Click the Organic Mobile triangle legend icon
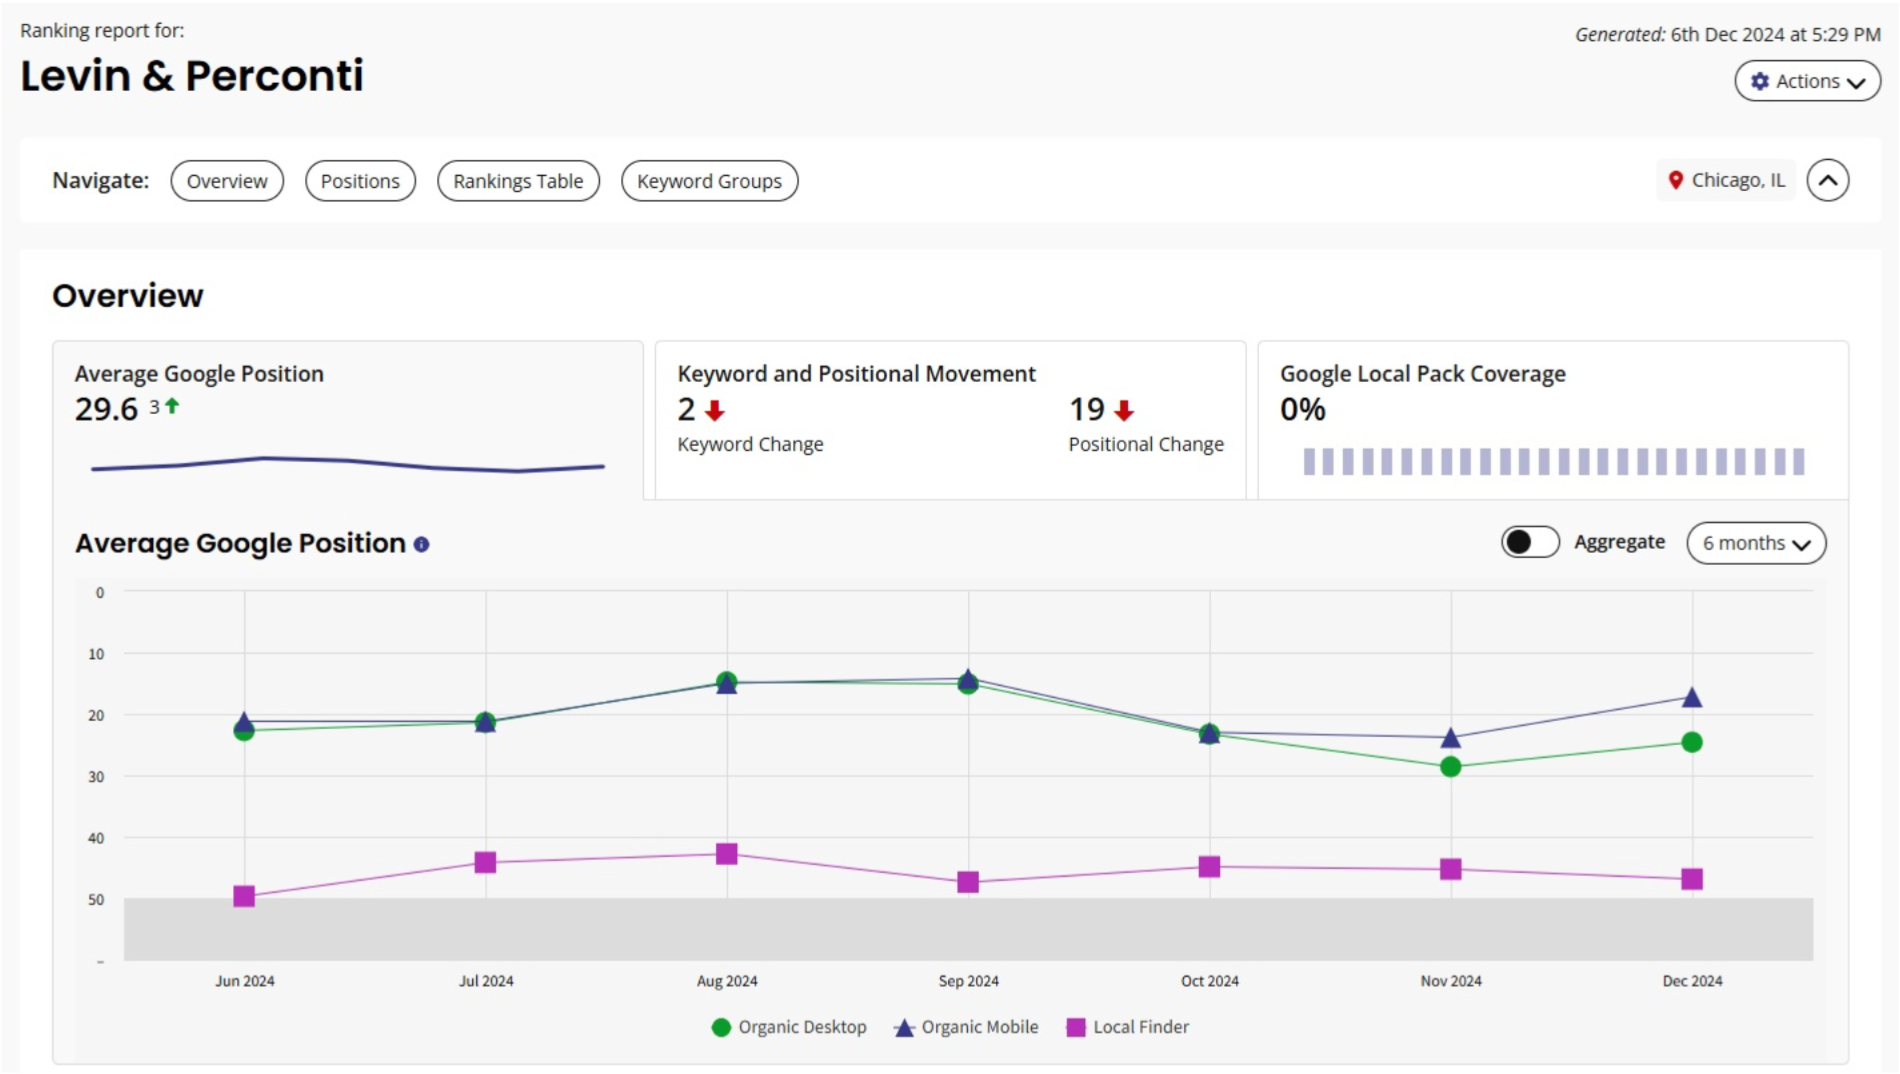Viewport: 1900px width, 1074px height. [x=904, y=1028]
